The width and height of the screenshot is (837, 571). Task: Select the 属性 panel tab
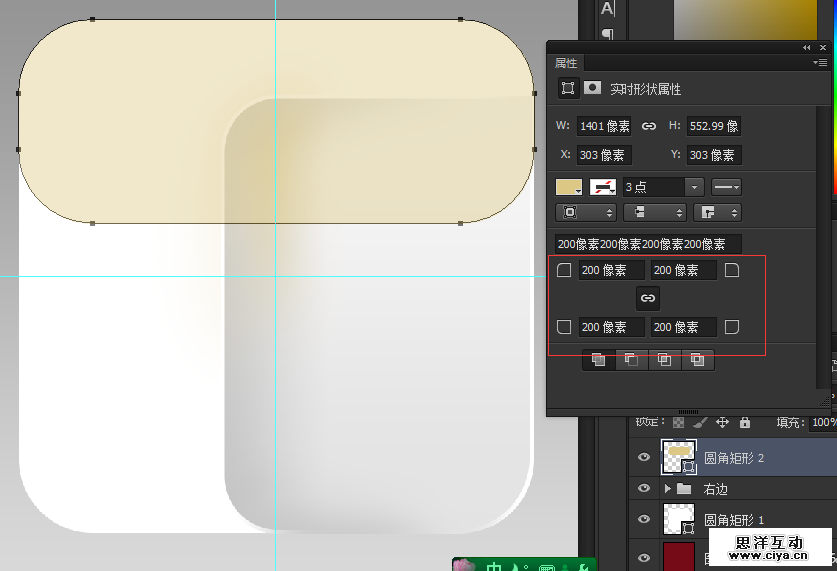(566, 63)
